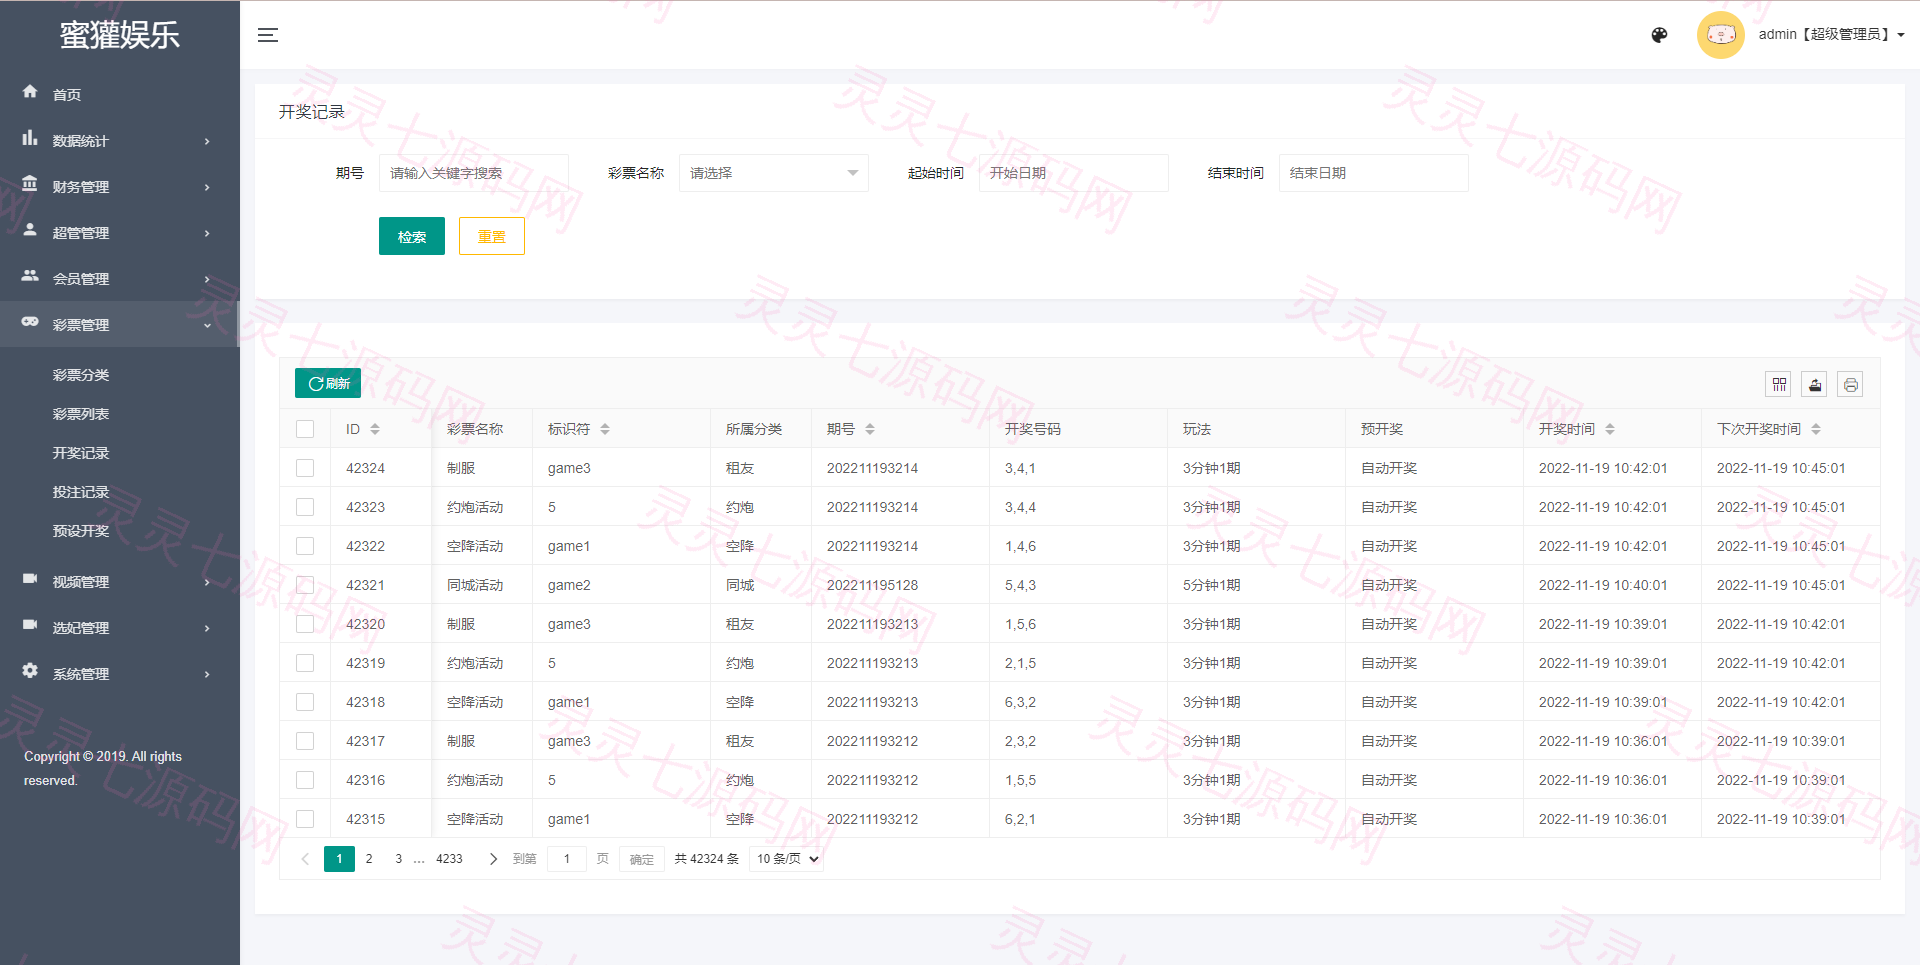
Task: Expand the 数据统计 menu chevron
Action: pos(207,141)
